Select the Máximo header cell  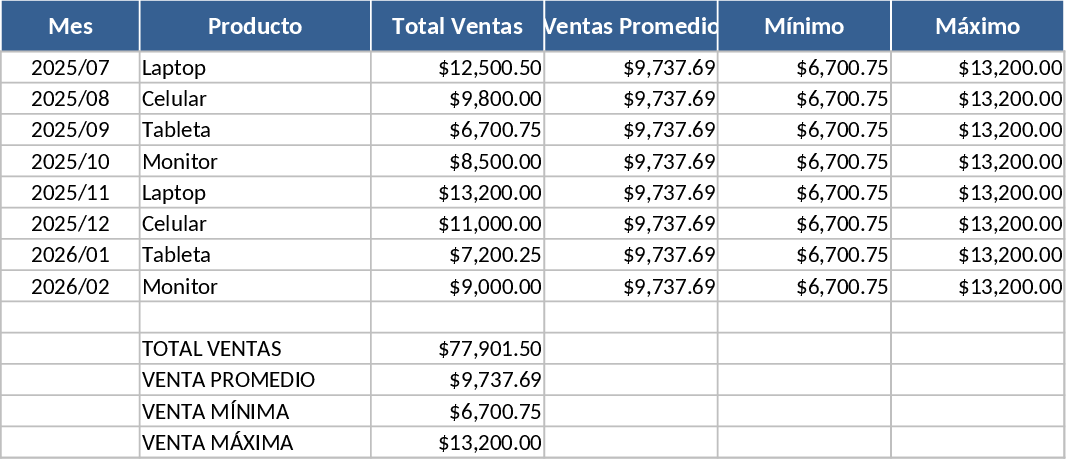[x=977, y=26]
